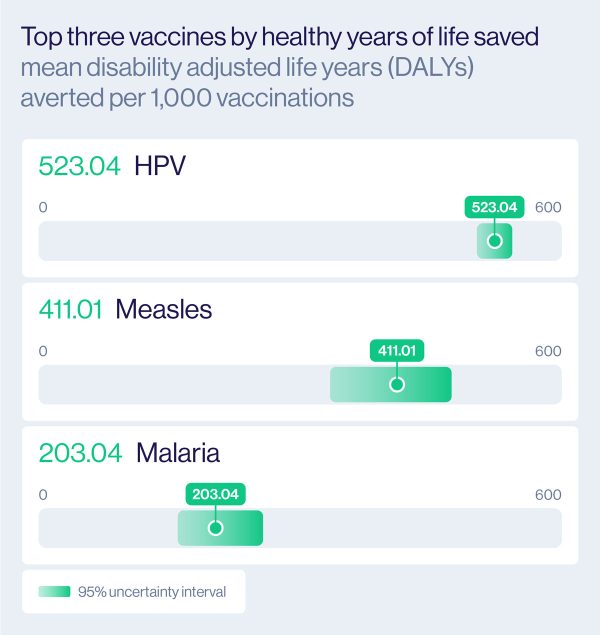This screenshot has width=600, height=635.
Task: Click the 600 axis label on Malaria bar
Action: [x=548, y=494]
